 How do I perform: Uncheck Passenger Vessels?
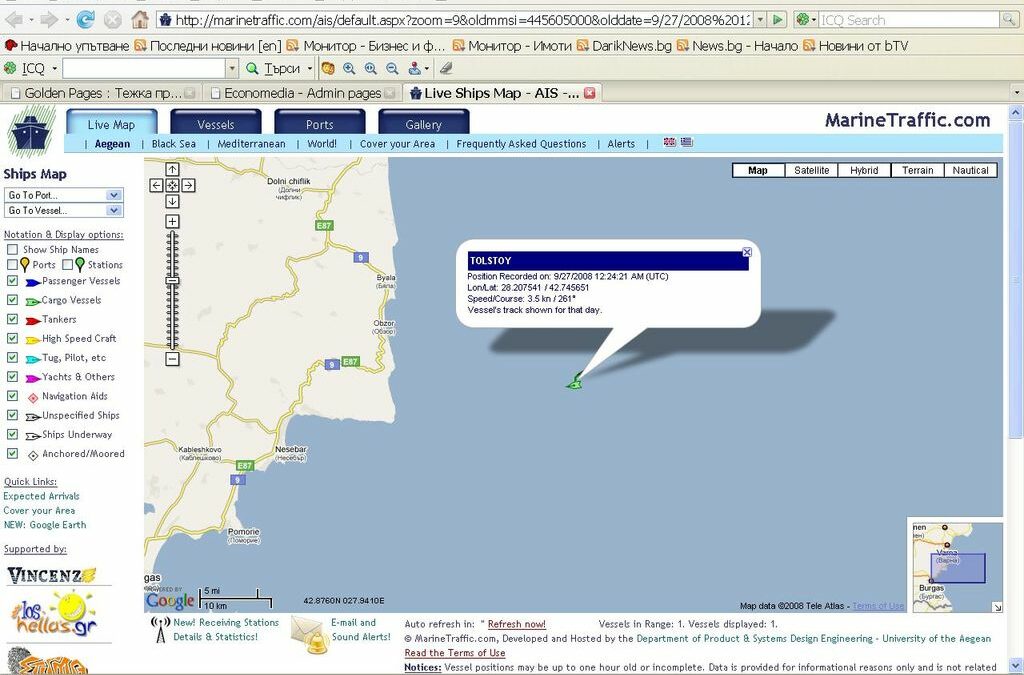[x=12, y=281]
